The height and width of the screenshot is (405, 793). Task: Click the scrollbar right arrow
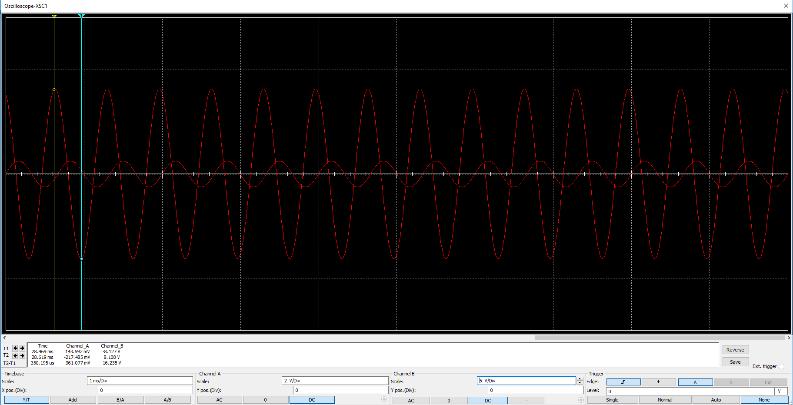(x=786, y=337)
